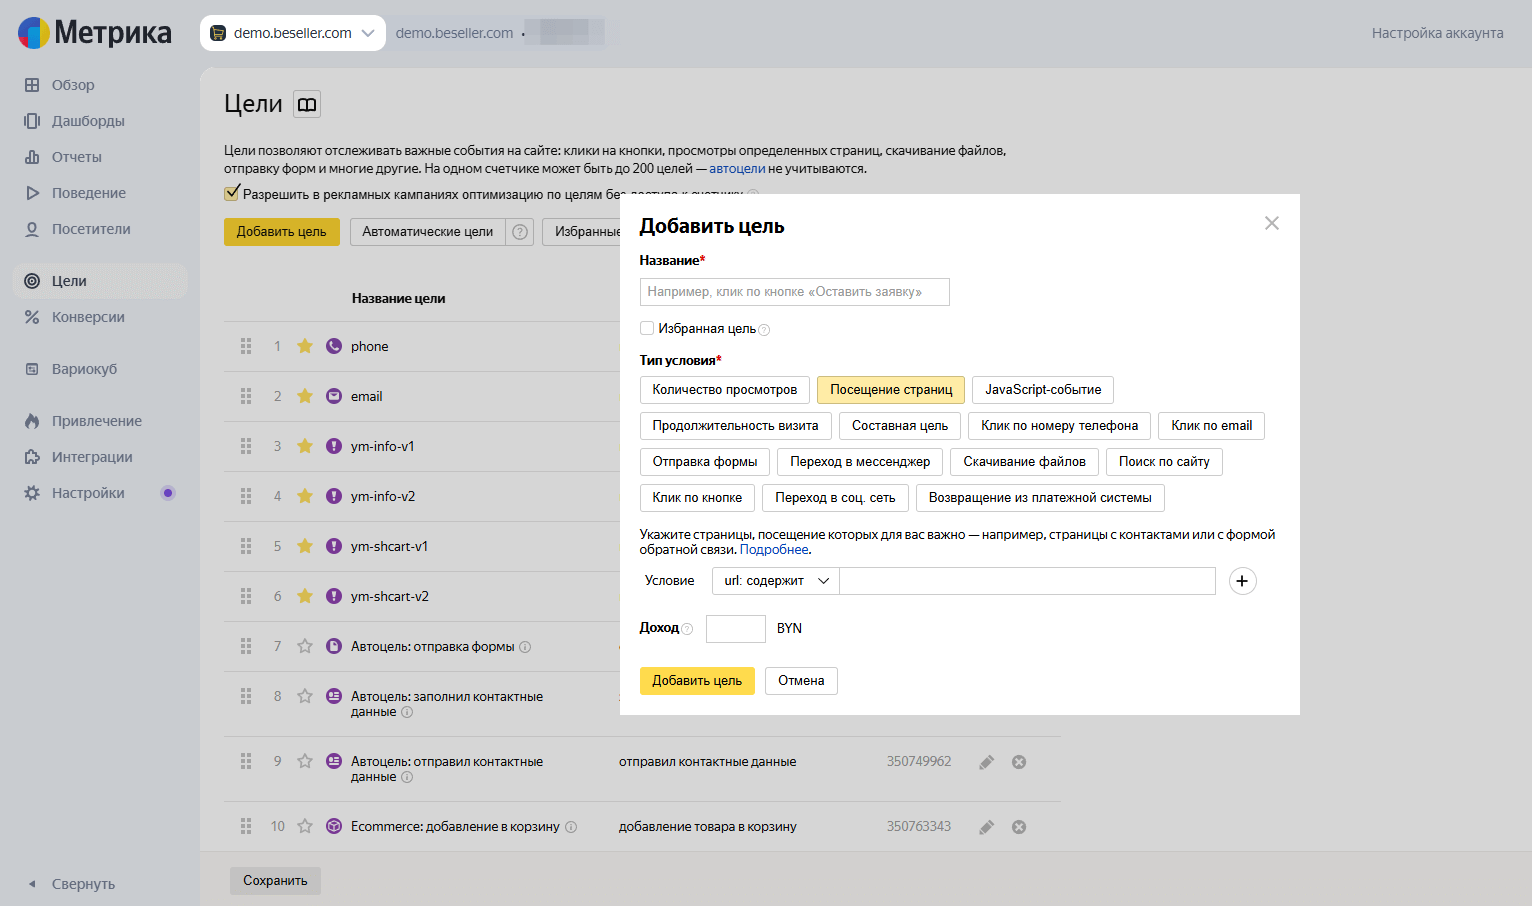
Task: Click the Вариокуб sidebar icon
Action: (32, 369)
